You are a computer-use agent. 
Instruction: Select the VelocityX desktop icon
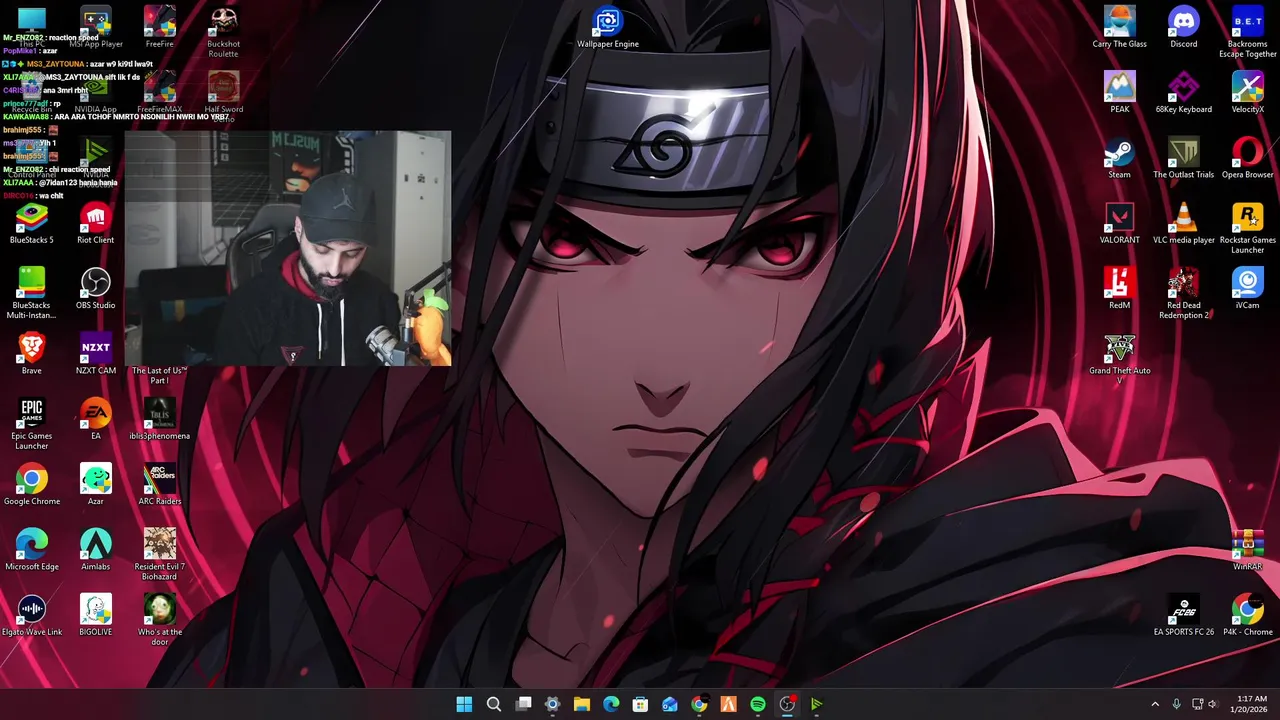1247,94
